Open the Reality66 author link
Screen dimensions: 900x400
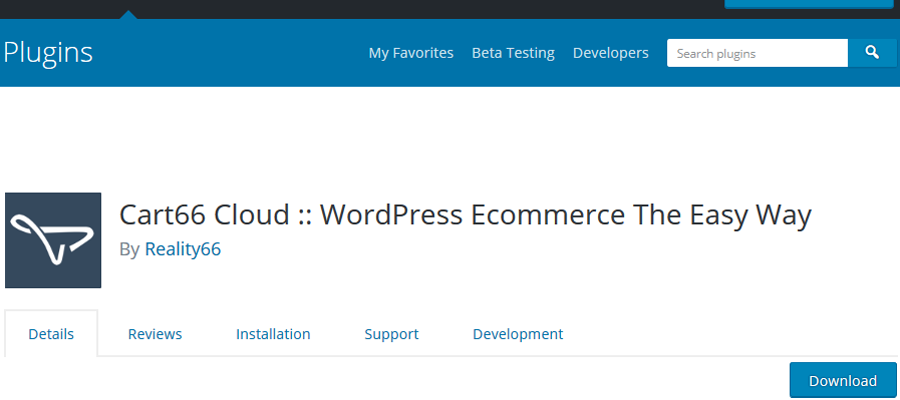tap(183, 250)
